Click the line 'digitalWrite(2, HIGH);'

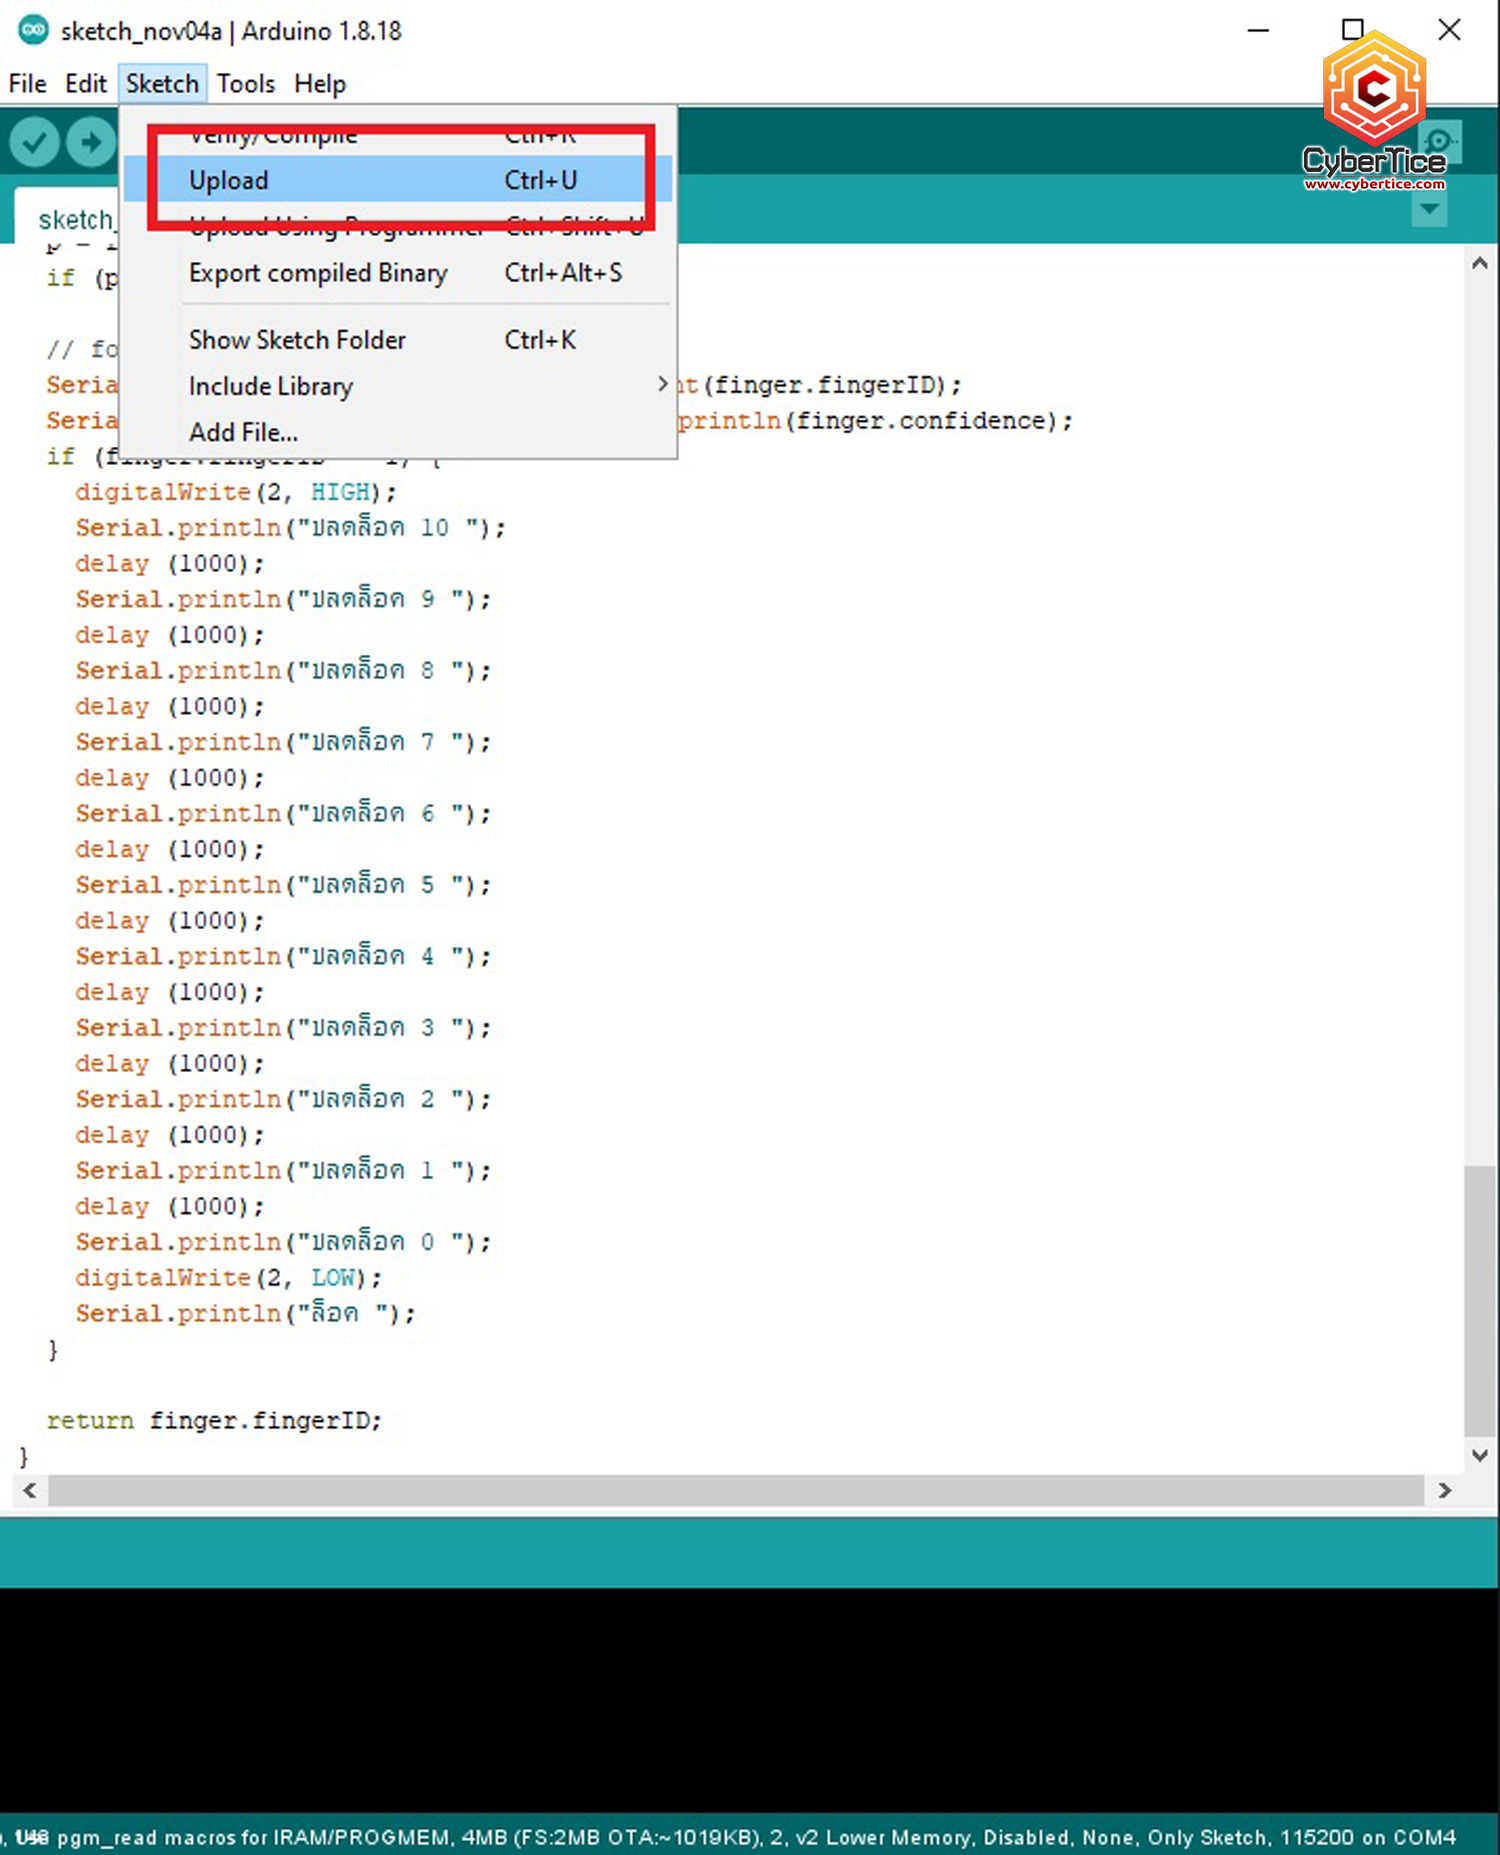point(236,492)
